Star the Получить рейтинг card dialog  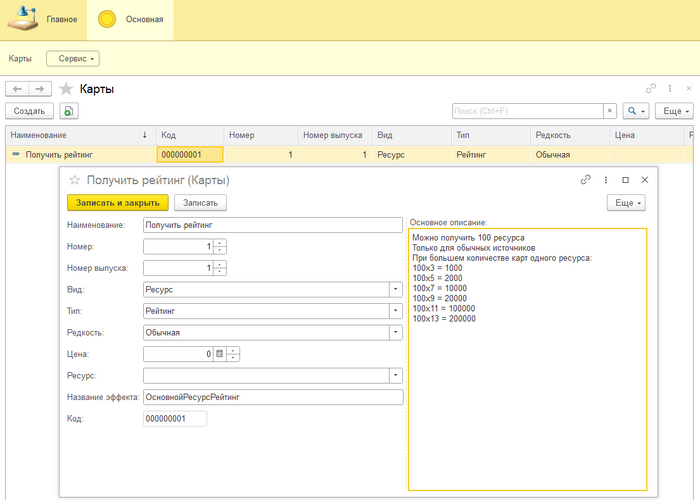[74, 180]
